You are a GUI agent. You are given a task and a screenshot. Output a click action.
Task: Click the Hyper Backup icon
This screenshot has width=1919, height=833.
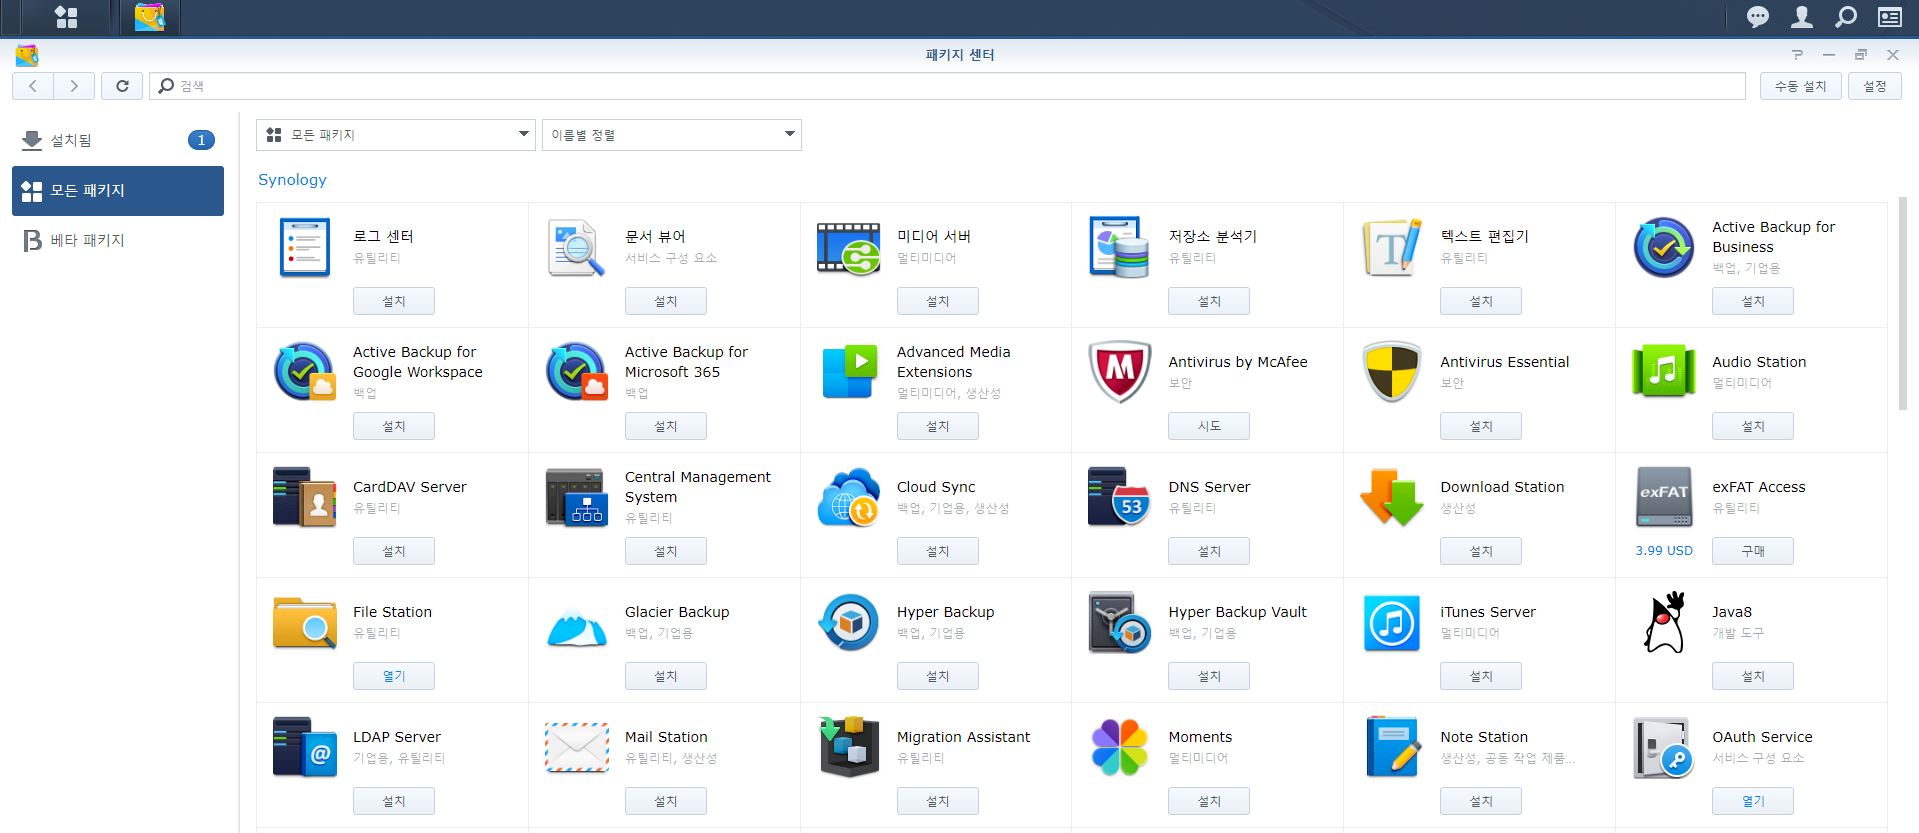(x=848, y=622)
